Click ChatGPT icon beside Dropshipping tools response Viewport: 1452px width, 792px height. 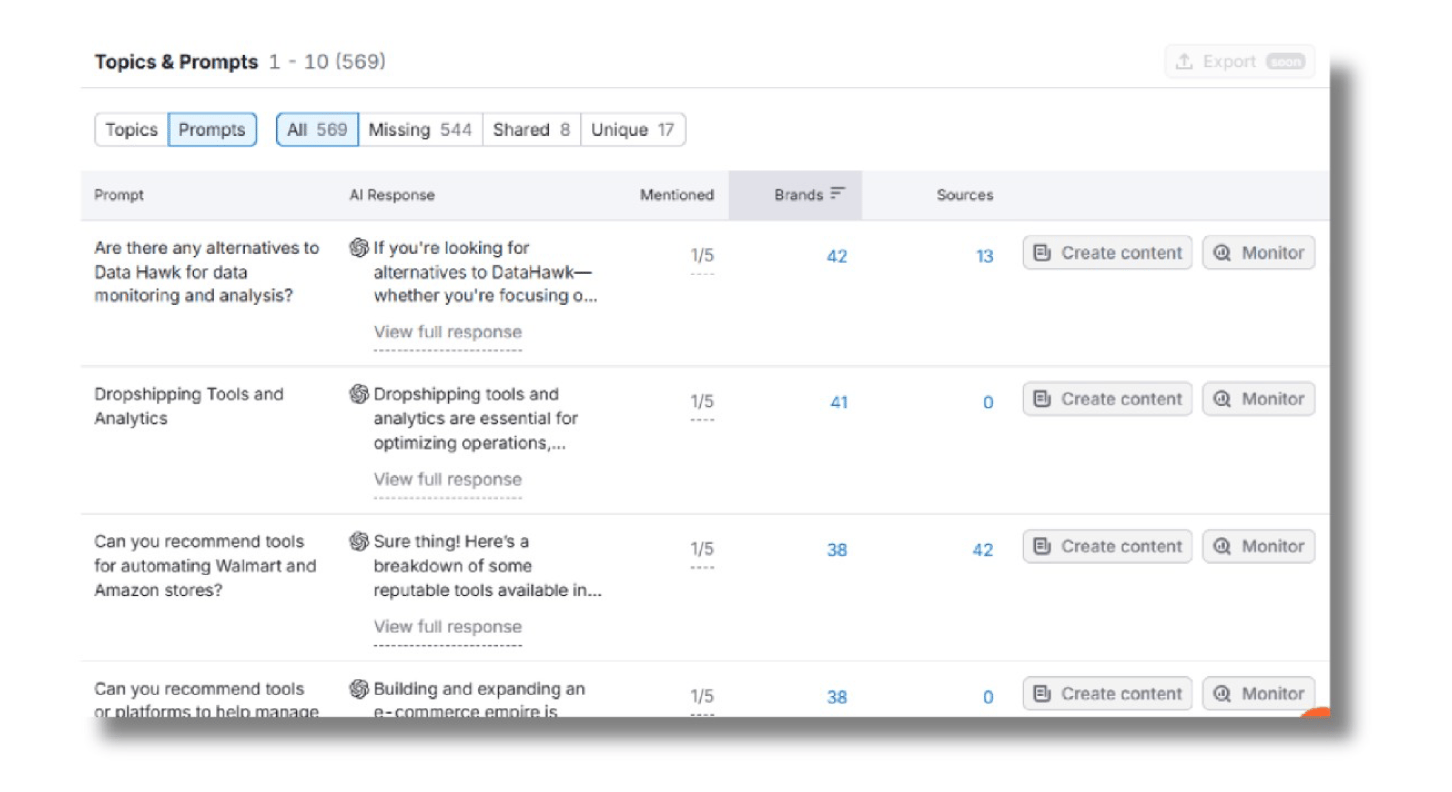click(x=359, y=394)
